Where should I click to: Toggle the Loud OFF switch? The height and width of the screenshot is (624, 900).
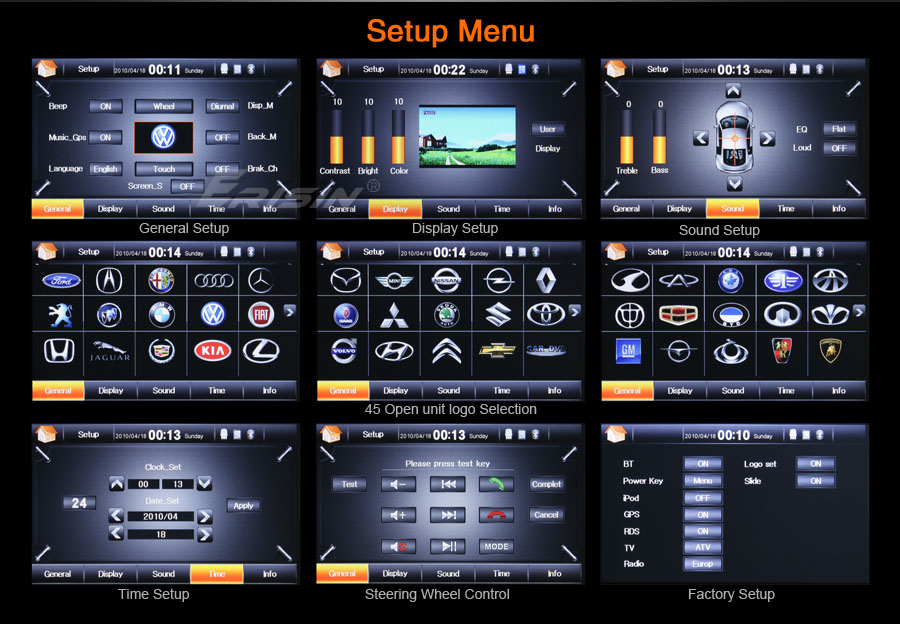coord(839,148)
